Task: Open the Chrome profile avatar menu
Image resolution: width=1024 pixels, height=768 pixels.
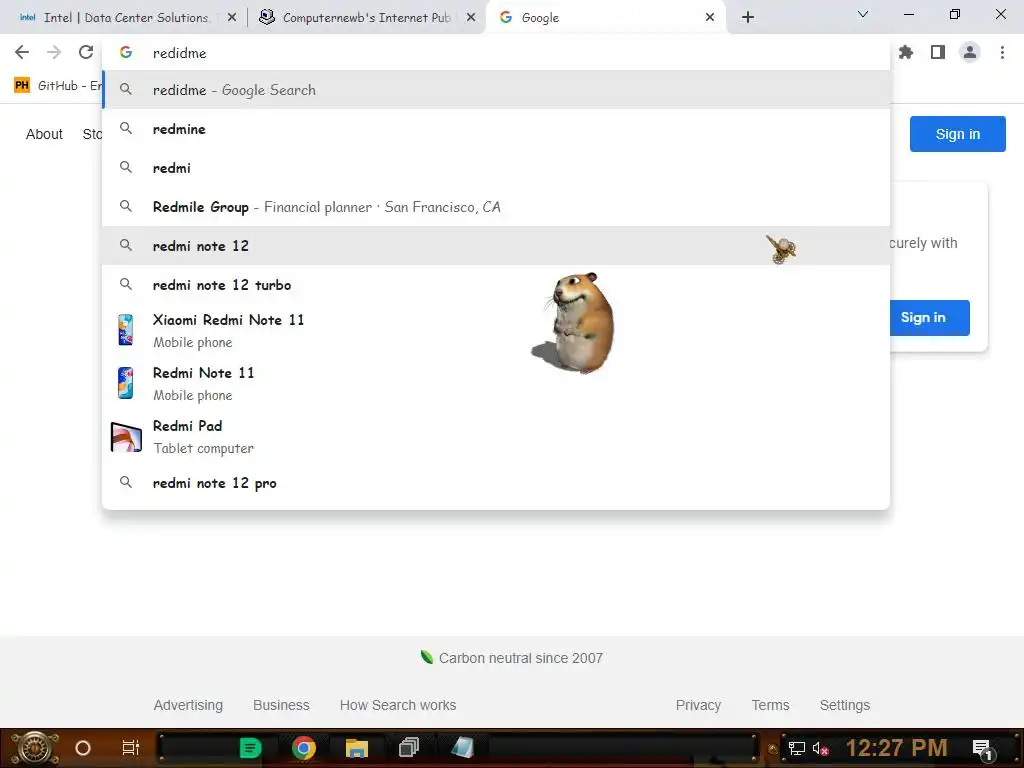Action: [970, 52]
